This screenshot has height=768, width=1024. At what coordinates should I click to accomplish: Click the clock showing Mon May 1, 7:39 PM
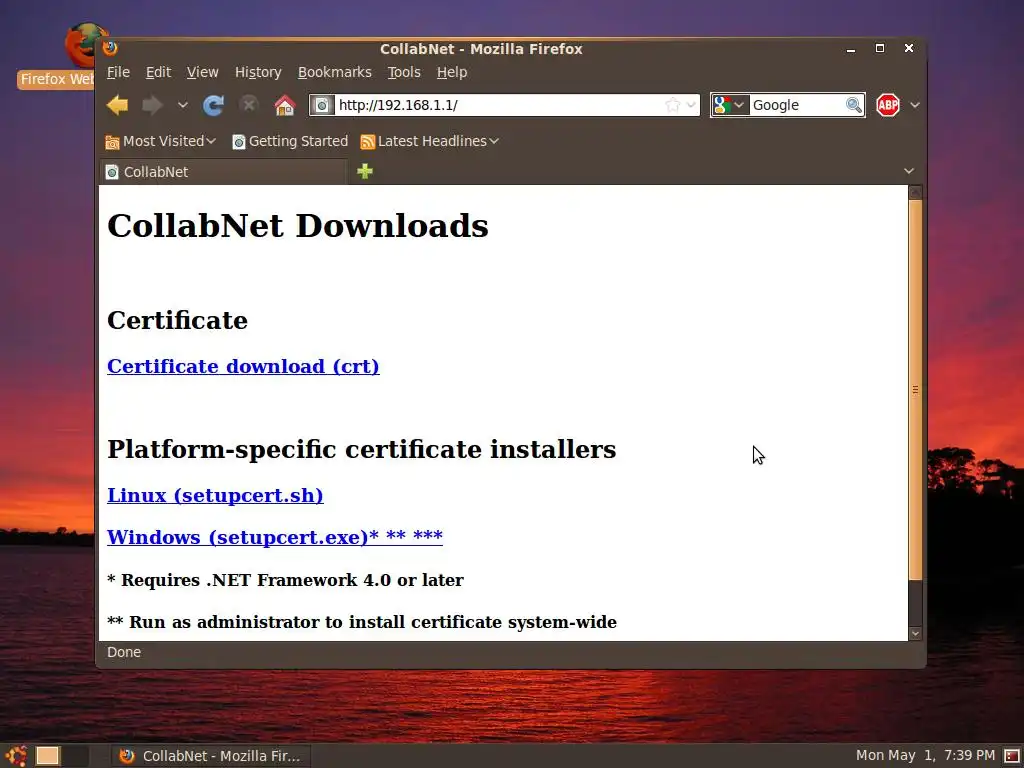(x=925, y=756)
